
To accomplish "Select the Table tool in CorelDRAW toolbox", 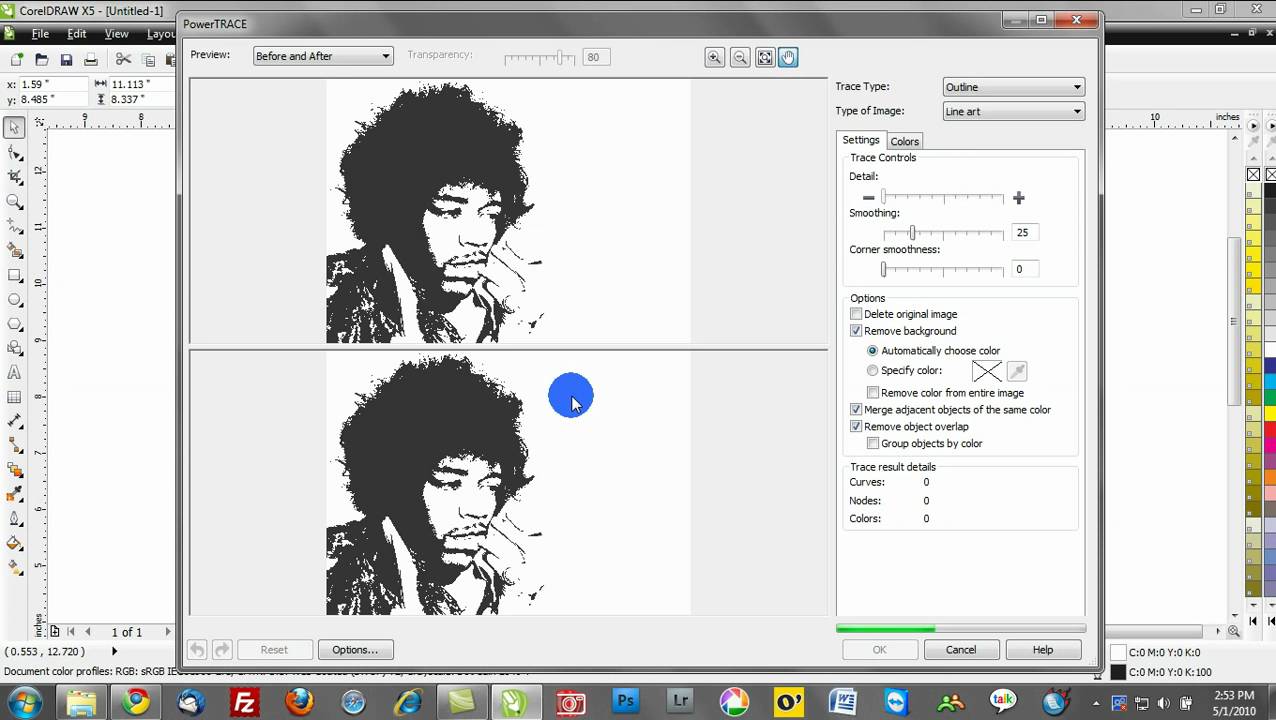I will tap(14, 397).
